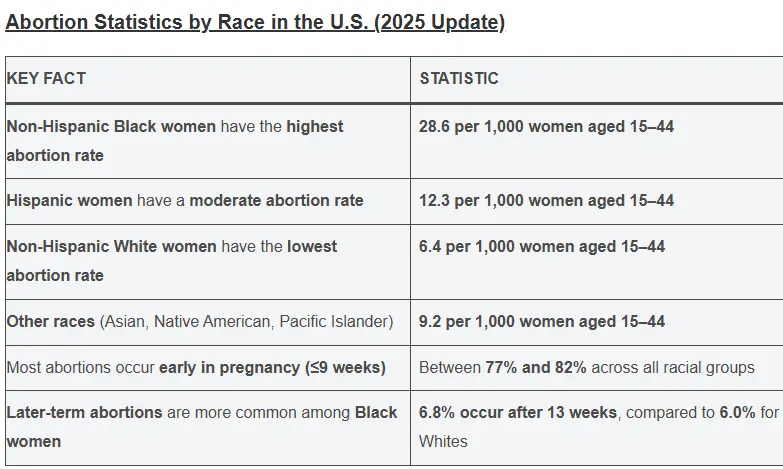Click the bold 'moderate abortion rate' phrase
Image resolution: width=783 pixels, height=469 pixels.
point(276,200)
